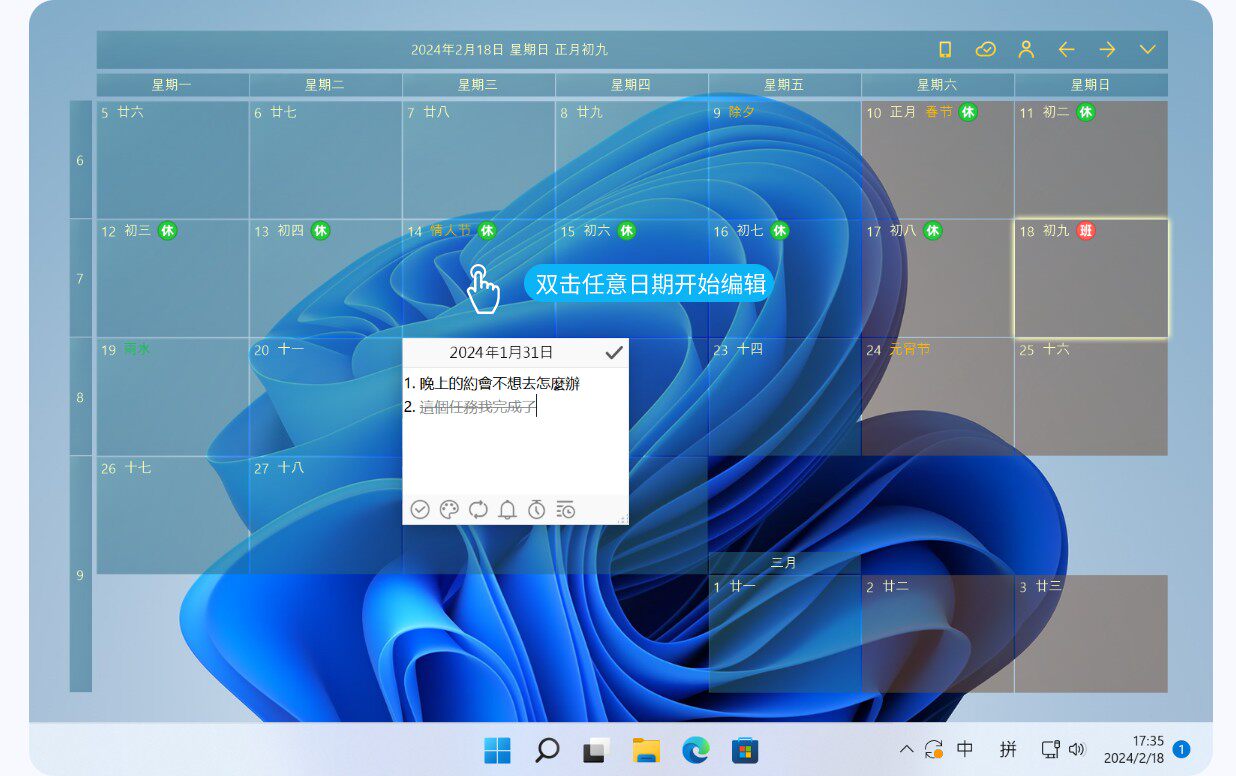The width and height of the screenshot is (1236, 776).
Task: Open the notification count badge
Action: pos(1181,749)
